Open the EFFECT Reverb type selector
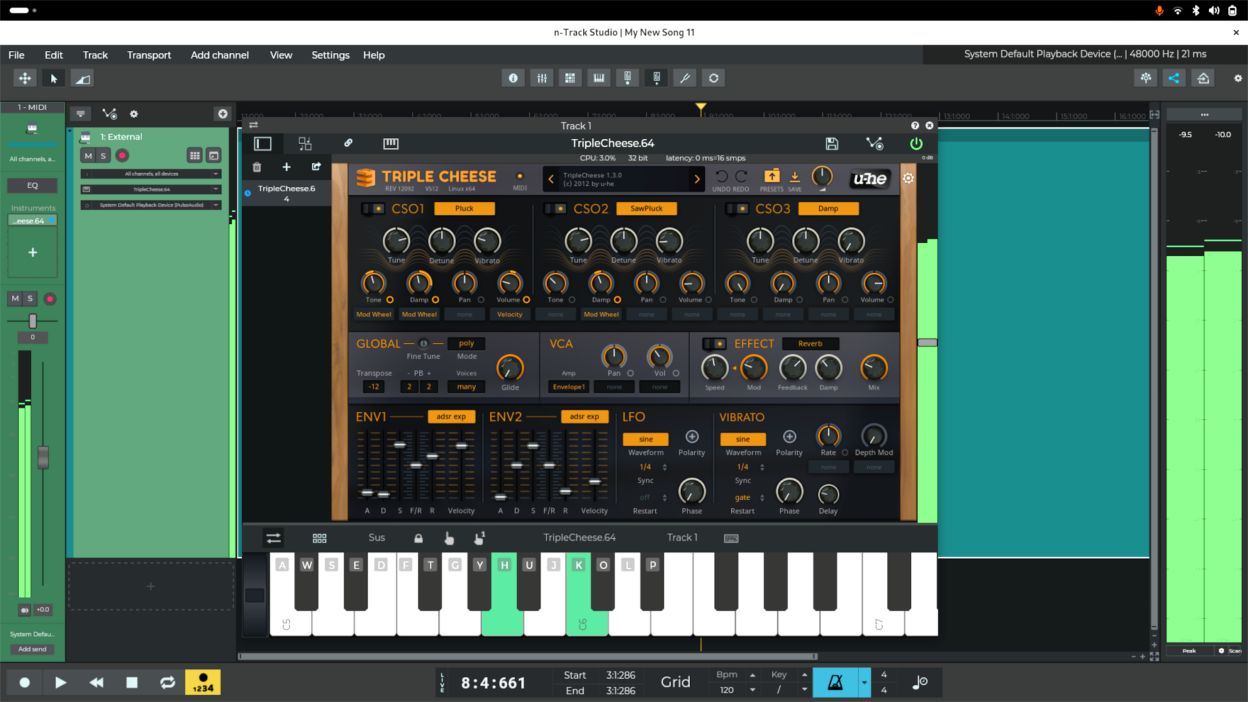 (810, 344)
